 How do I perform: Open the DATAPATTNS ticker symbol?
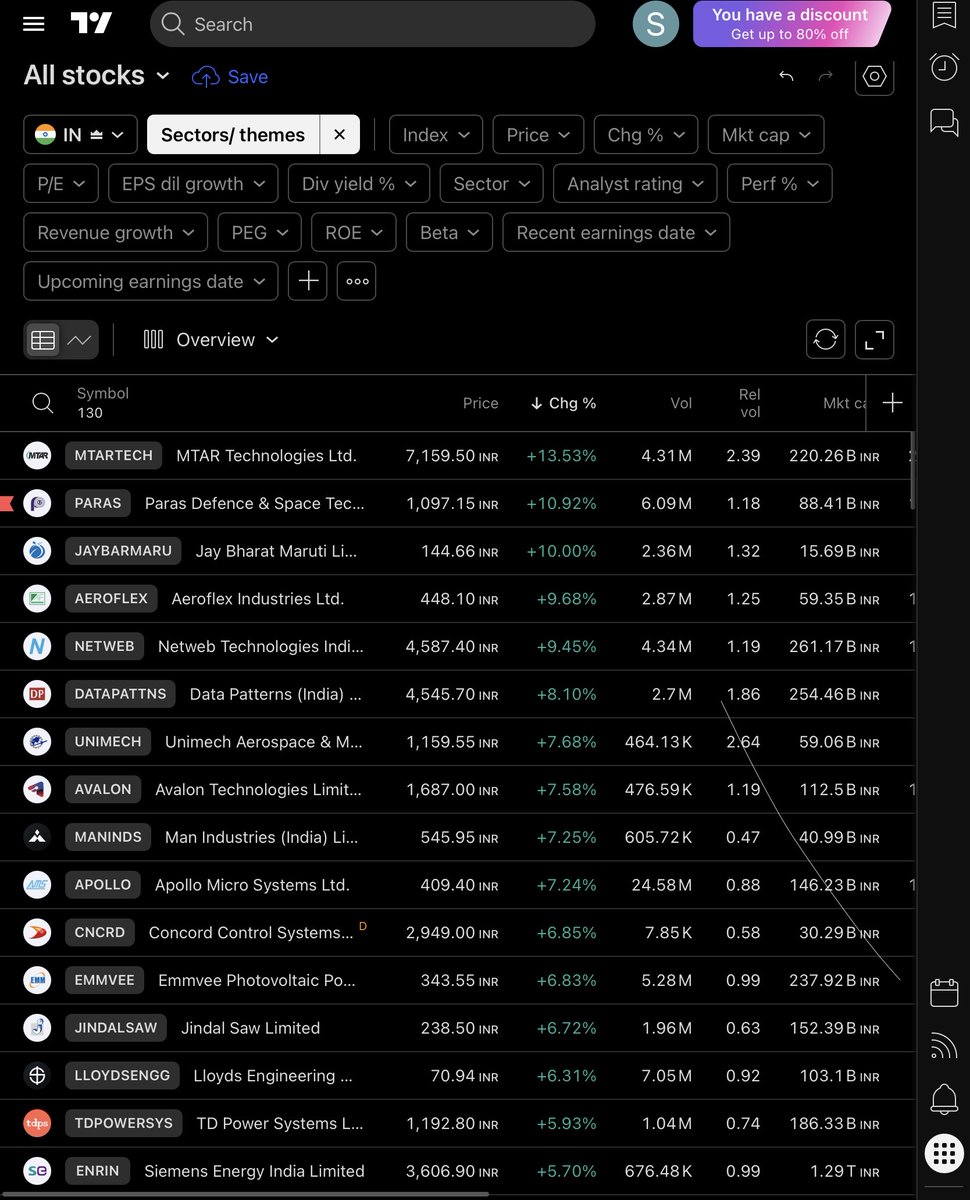[121, 694]
